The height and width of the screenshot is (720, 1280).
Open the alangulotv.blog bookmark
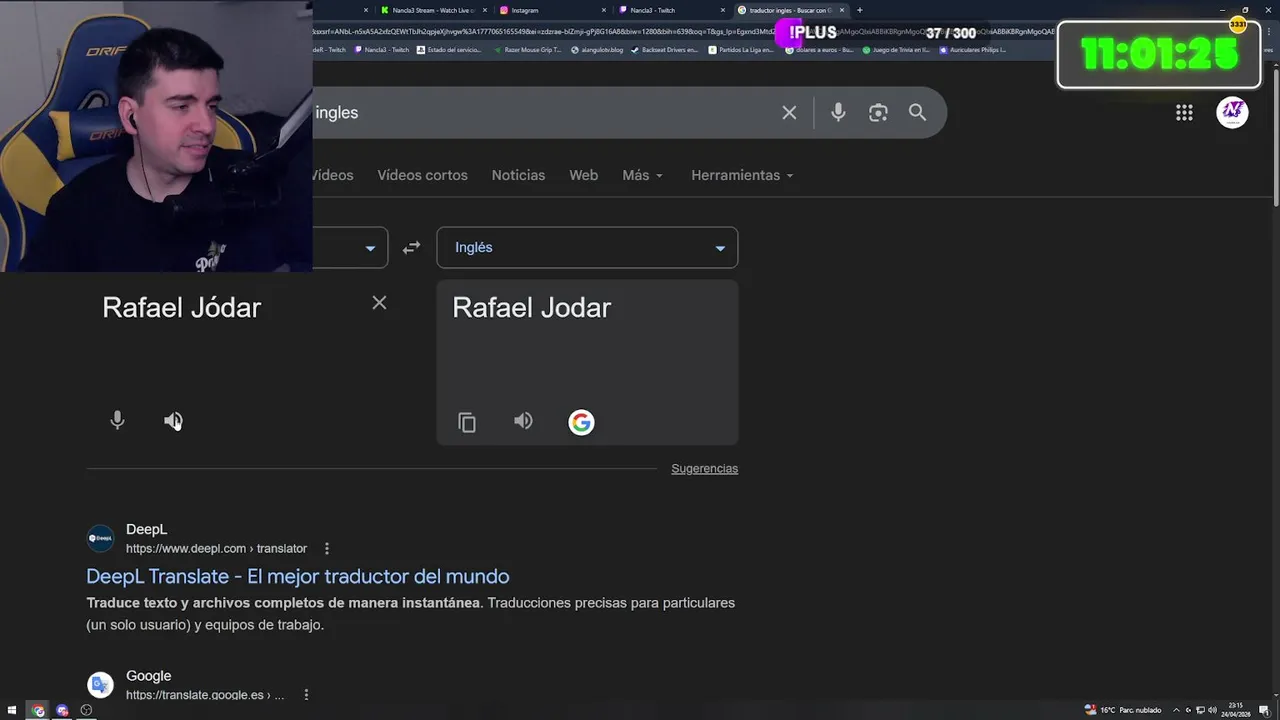[596, 49]
